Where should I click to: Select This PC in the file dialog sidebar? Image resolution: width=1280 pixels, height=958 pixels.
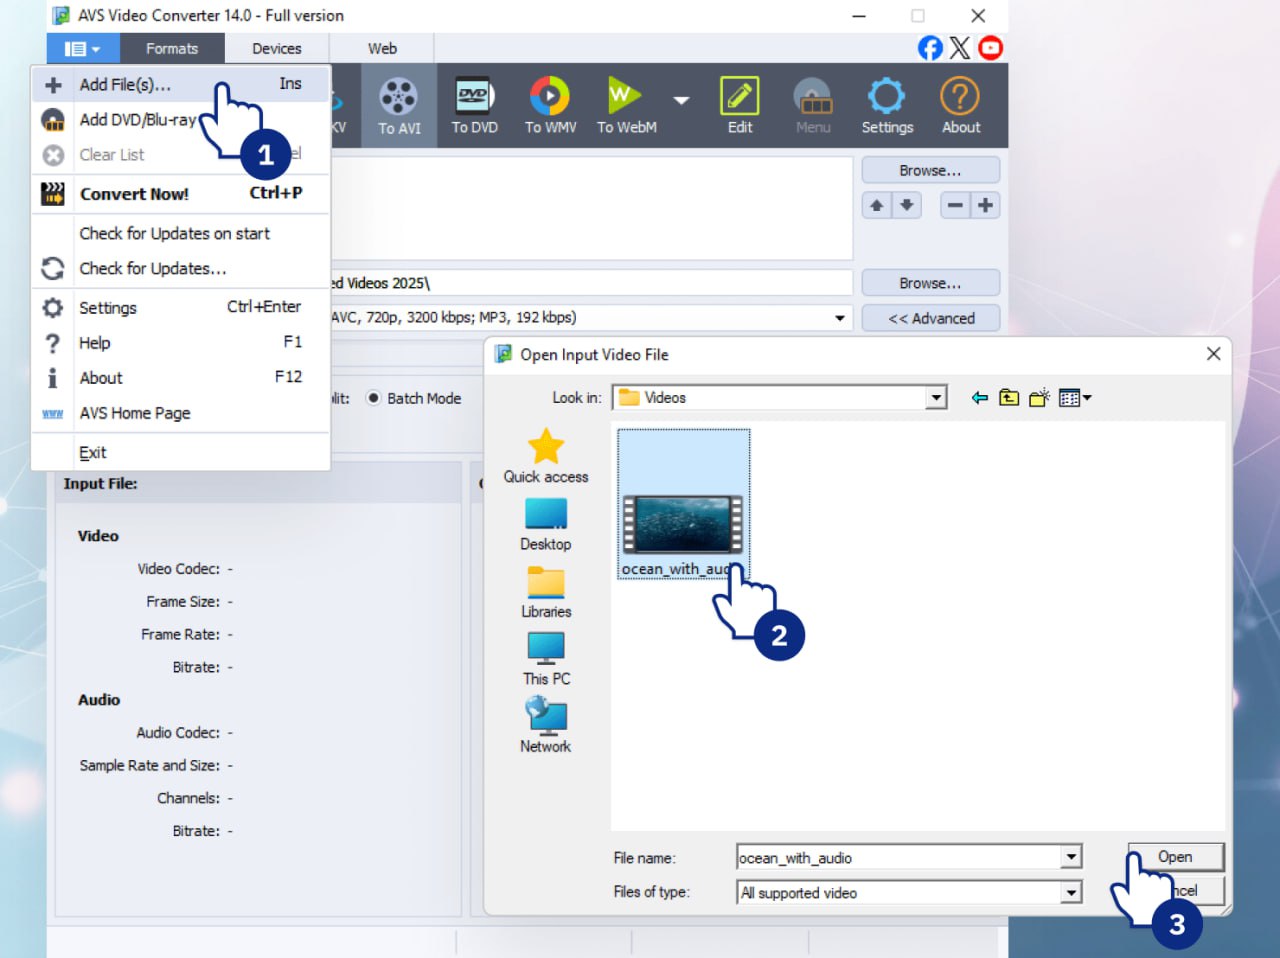pos(545,658)
